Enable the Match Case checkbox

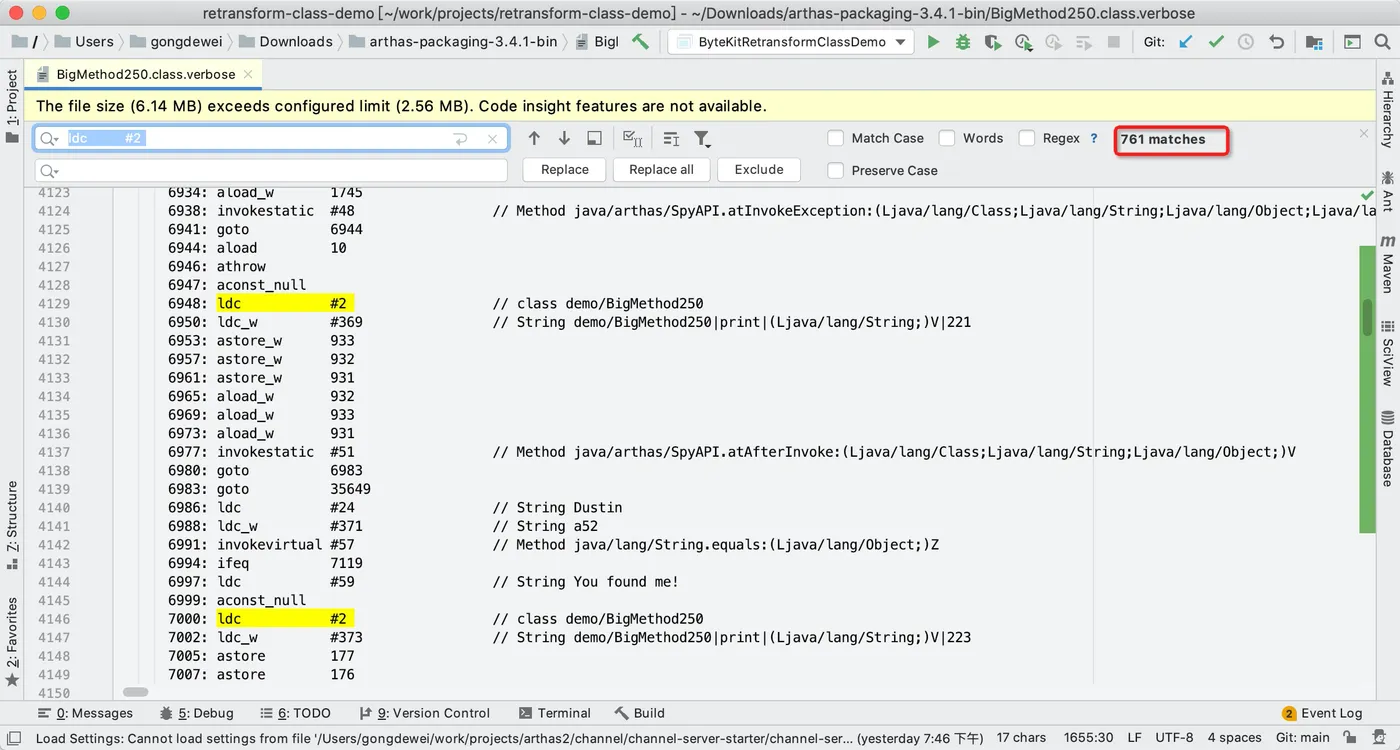coord(836,138)
